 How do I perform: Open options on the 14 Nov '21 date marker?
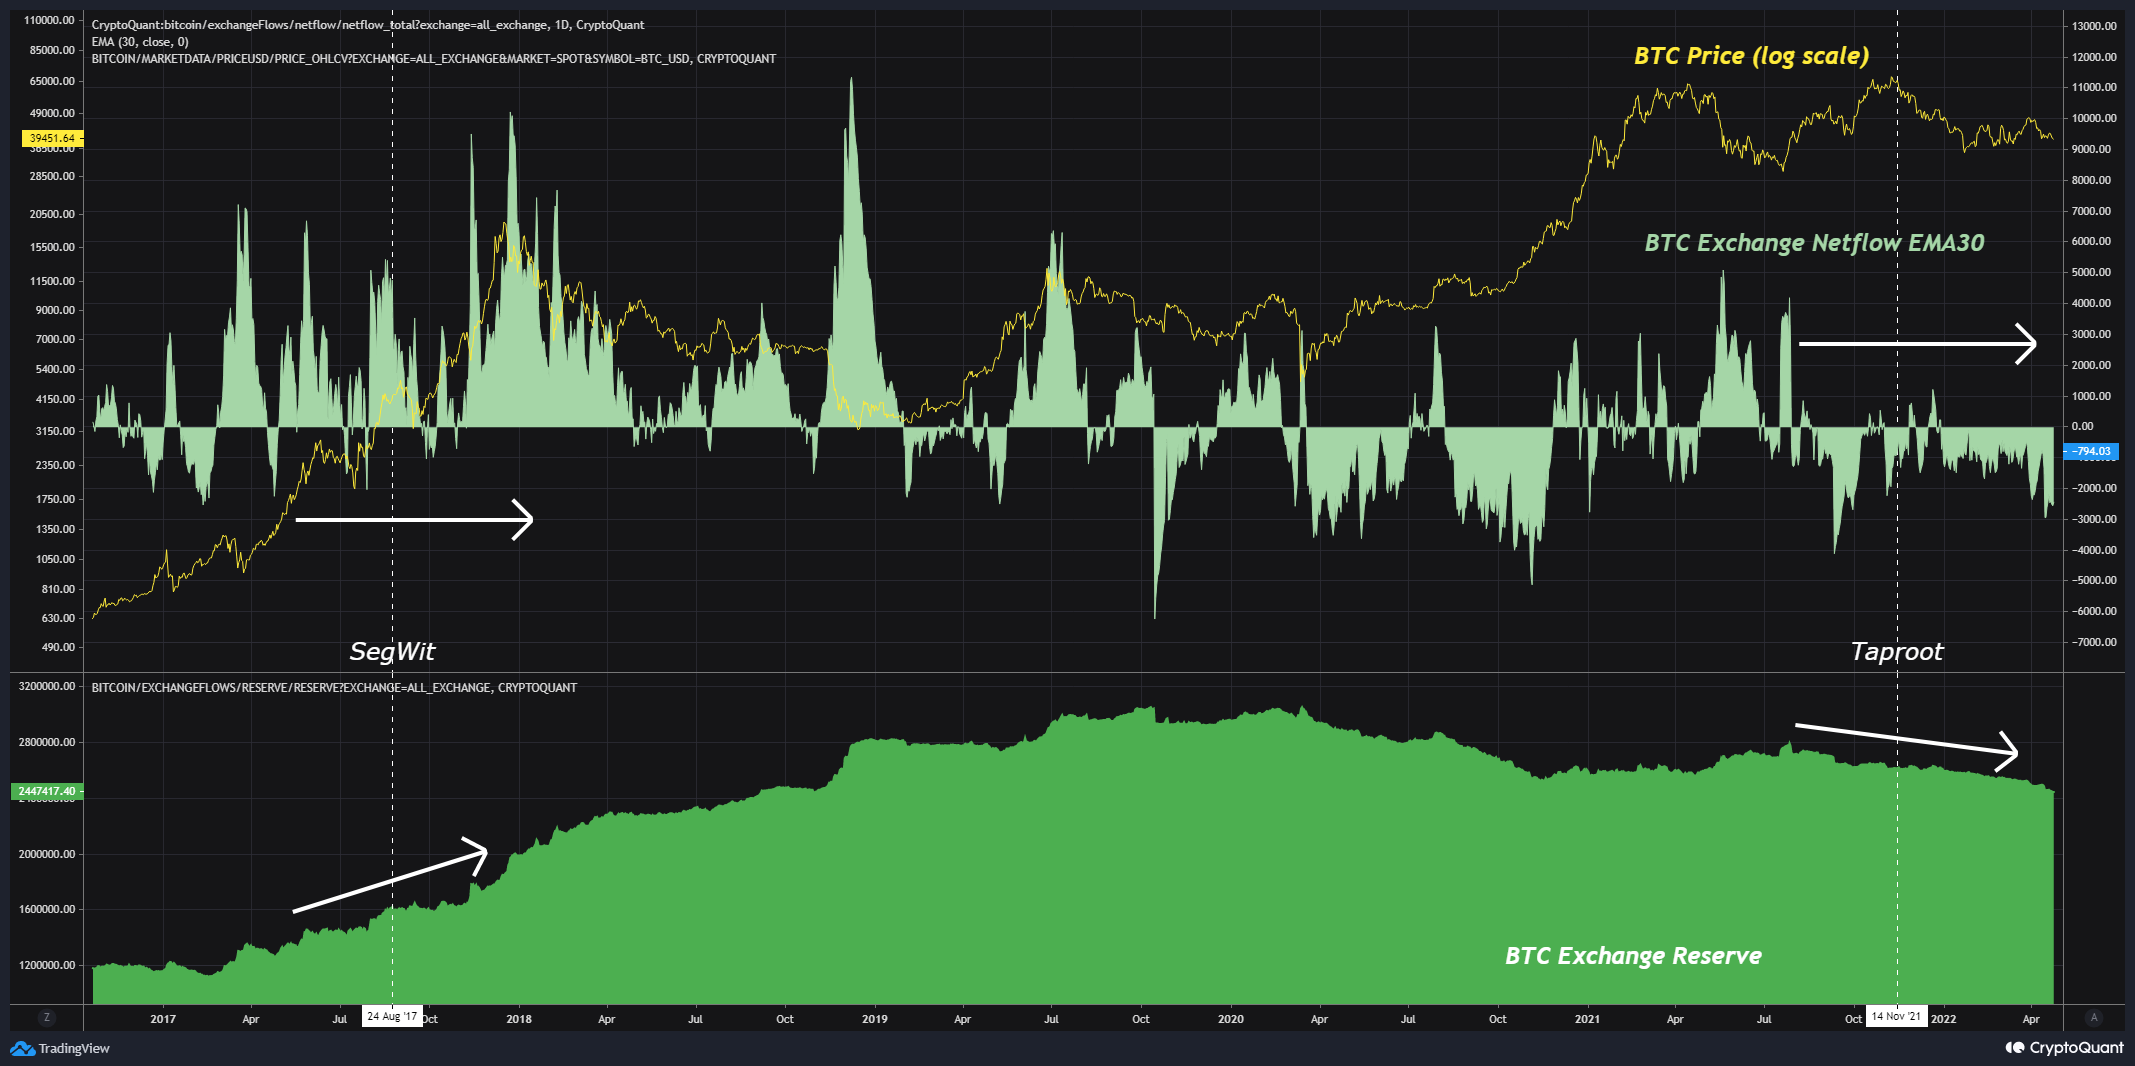pos(1898,1016)
